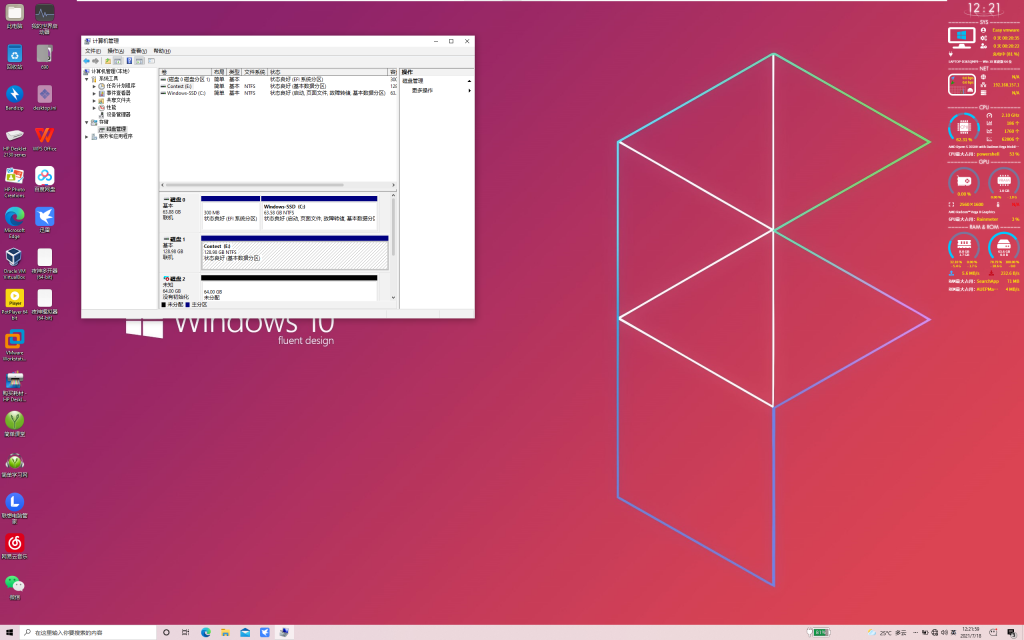
Task: Sort by the 类型 column header
Action: pyautogui.click(x=234, y=72)
